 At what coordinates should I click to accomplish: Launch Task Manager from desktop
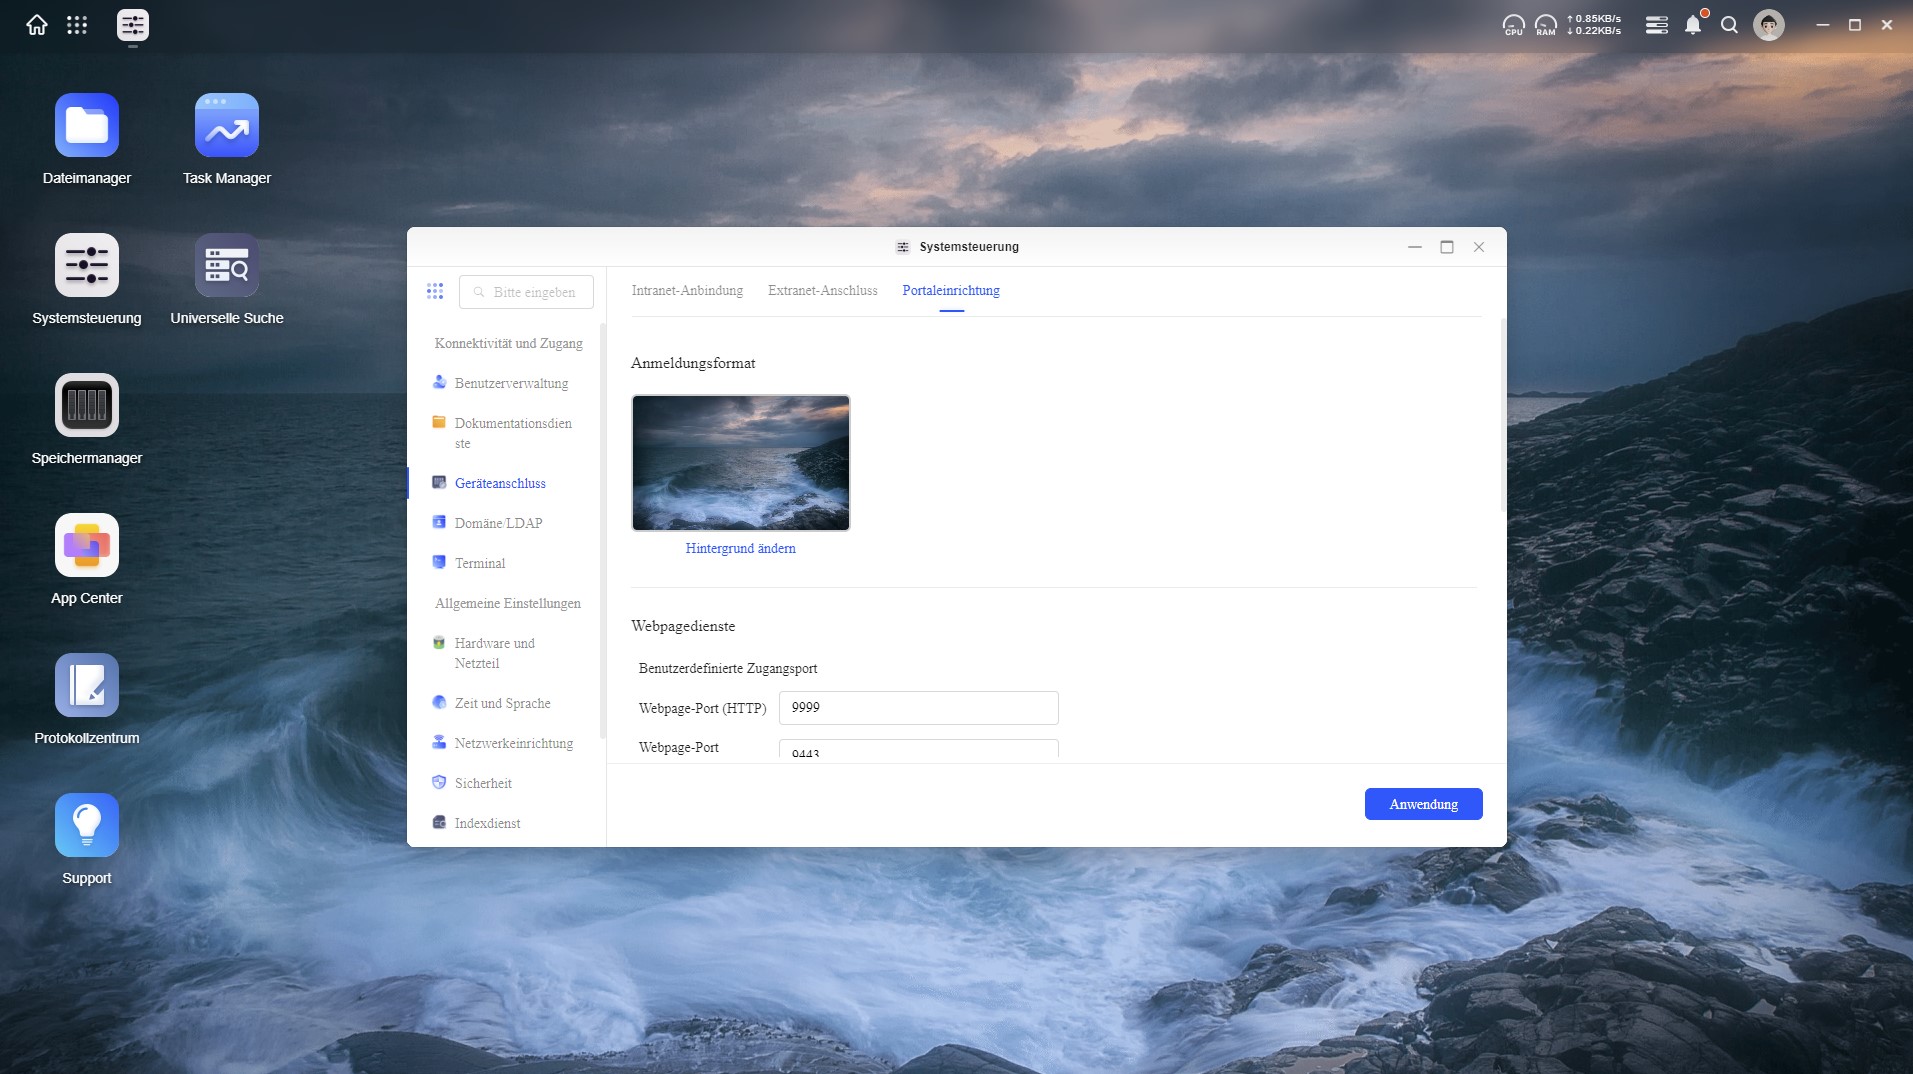[x=227, y=126]
